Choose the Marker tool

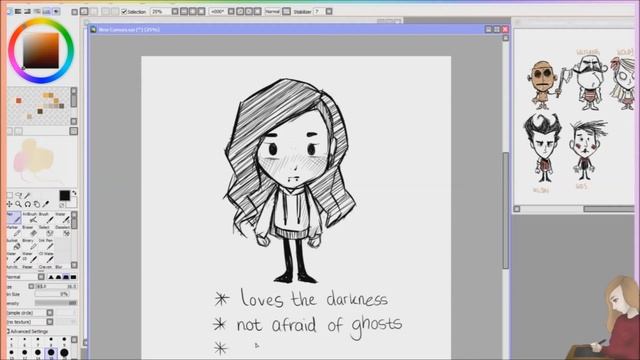[x=14, y=231]
